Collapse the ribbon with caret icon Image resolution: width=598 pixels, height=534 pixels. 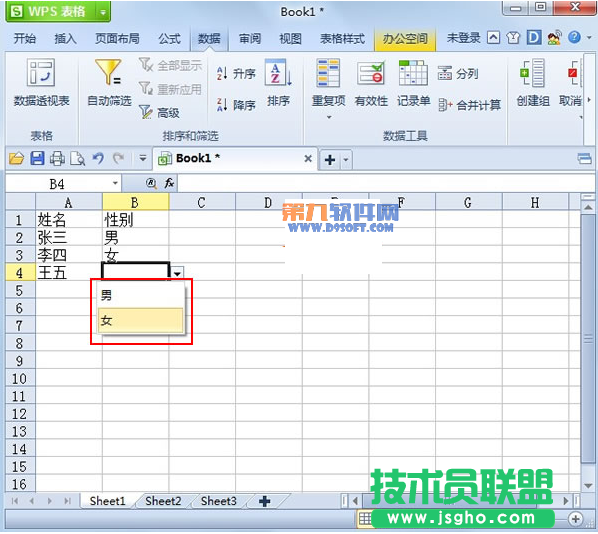(x=493, y=37)
